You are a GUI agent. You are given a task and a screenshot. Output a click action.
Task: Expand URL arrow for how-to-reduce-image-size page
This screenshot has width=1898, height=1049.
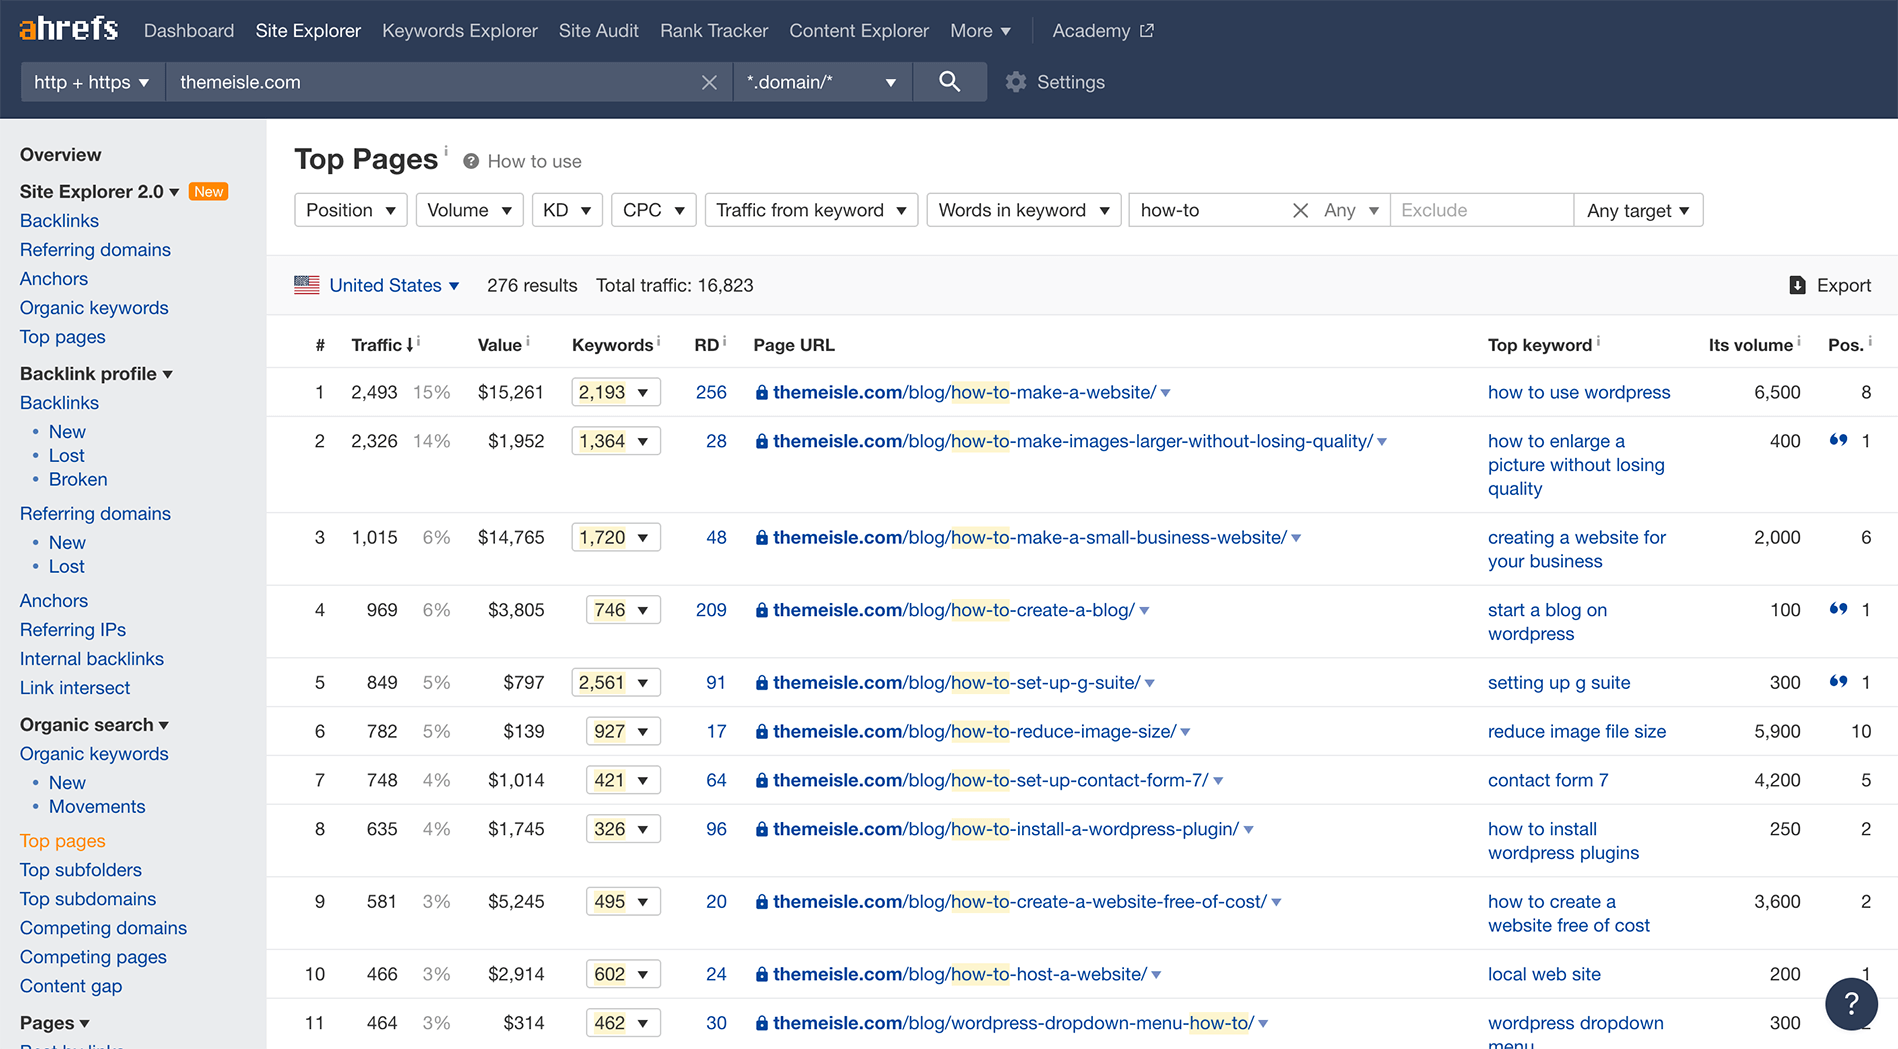coord(1186,732)
